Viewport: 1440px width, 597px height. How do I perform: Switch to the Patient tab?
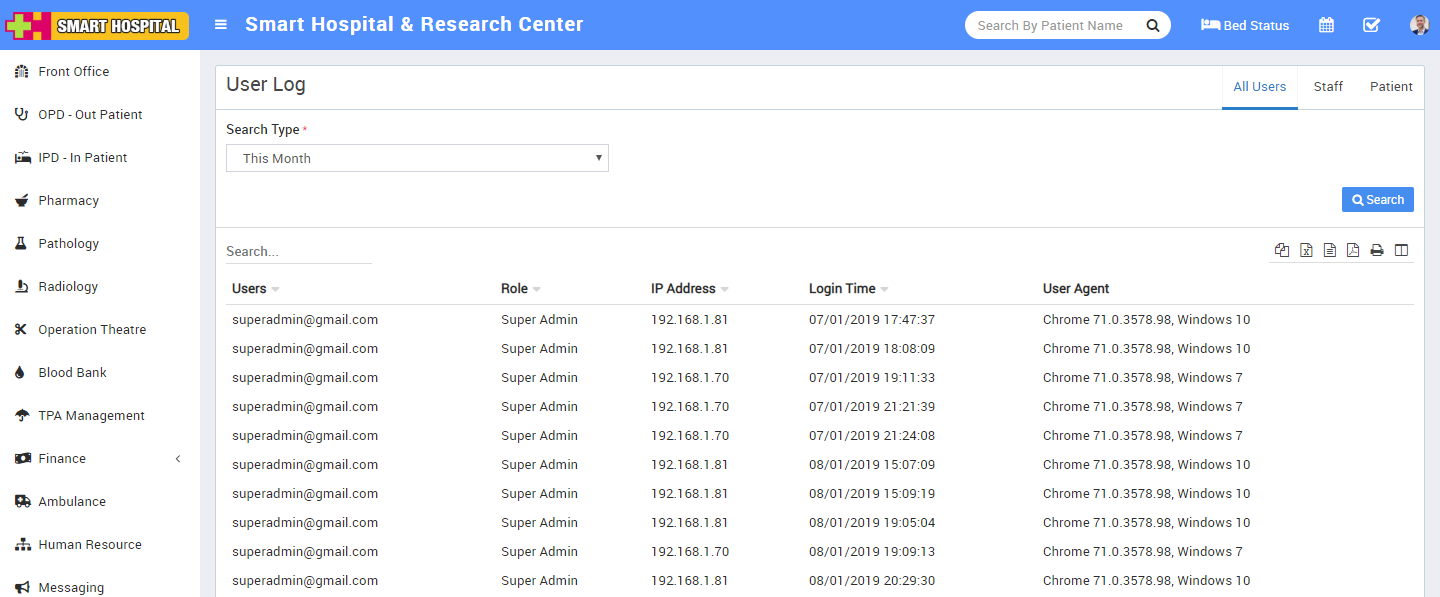point(1391,87)
